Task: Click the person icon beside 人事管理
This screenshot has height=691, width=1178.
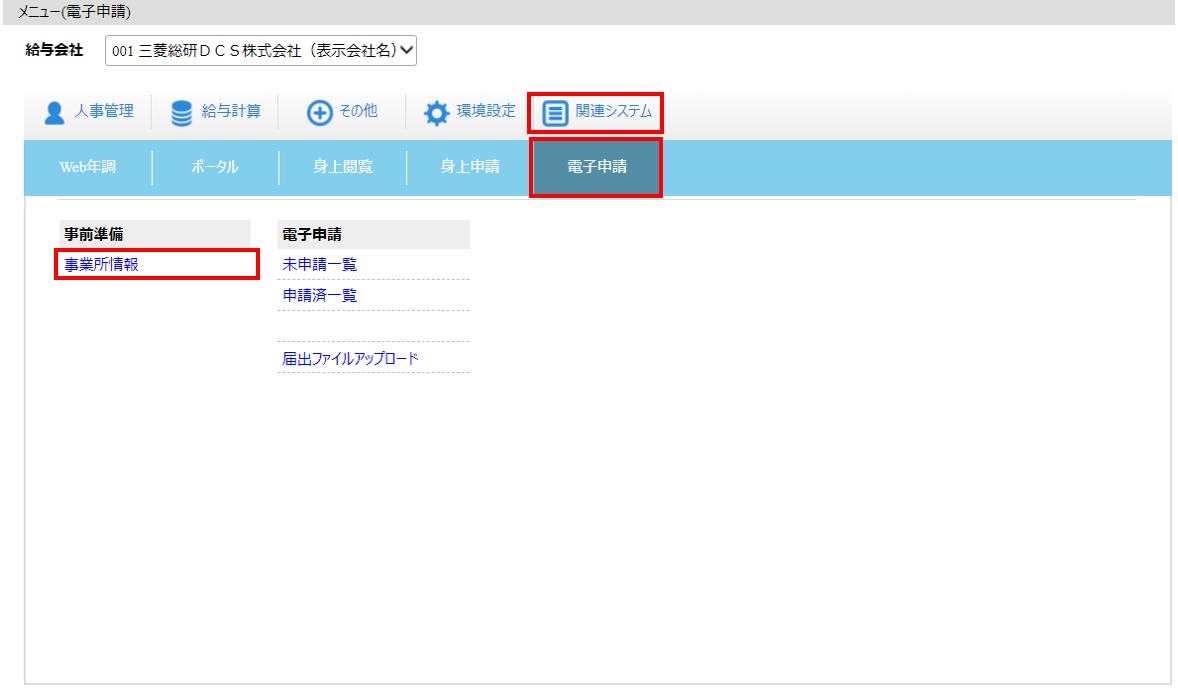Action: click(x=54, y=113)
